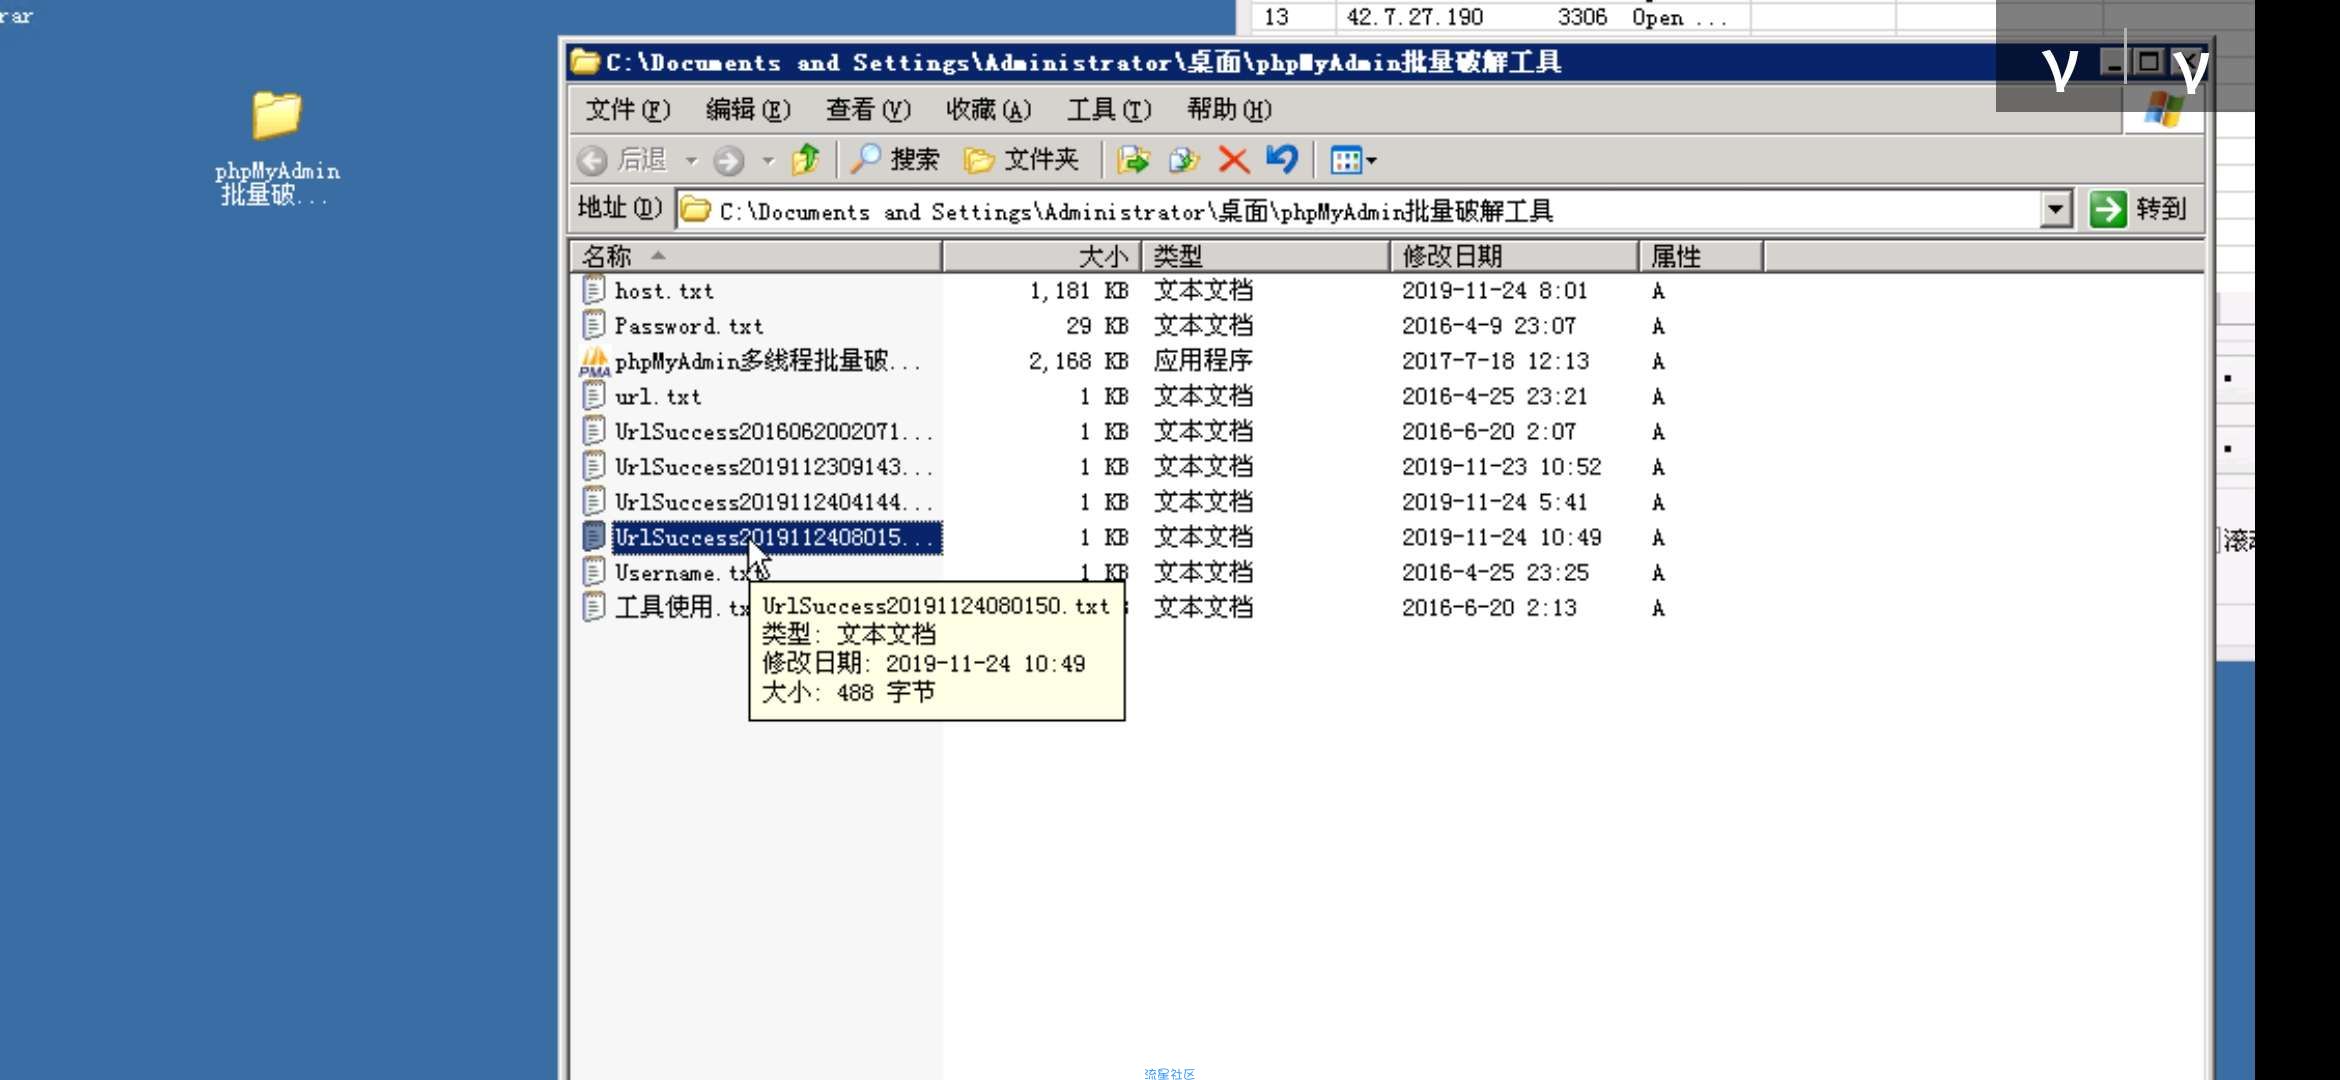The height and width of the screenshot is (1080, 2340).
Task: Click the host.txt file name
Action: [664, 291]
